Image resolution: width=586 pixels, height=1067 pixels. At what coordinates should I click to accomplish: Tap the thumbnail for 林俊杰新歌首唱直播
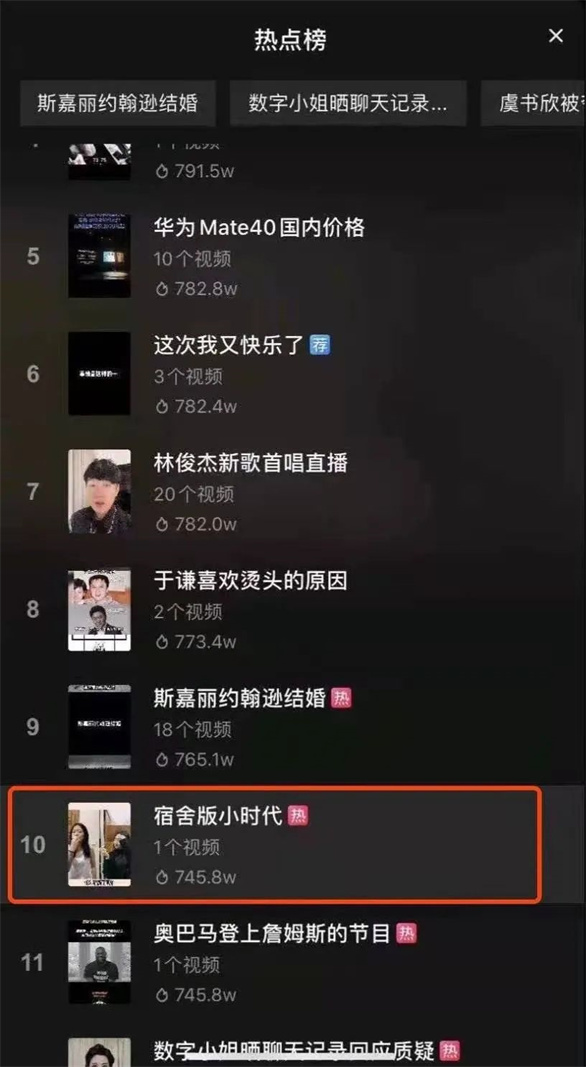(x=99, y=491)
